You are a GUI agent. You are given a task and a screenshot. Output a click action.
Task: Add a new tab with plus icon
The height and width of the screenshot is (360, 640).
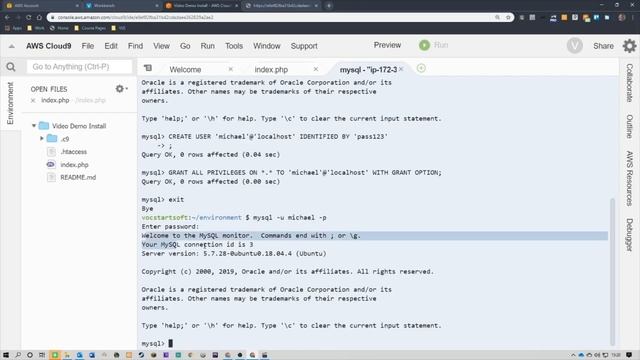[x=421, y=68]
